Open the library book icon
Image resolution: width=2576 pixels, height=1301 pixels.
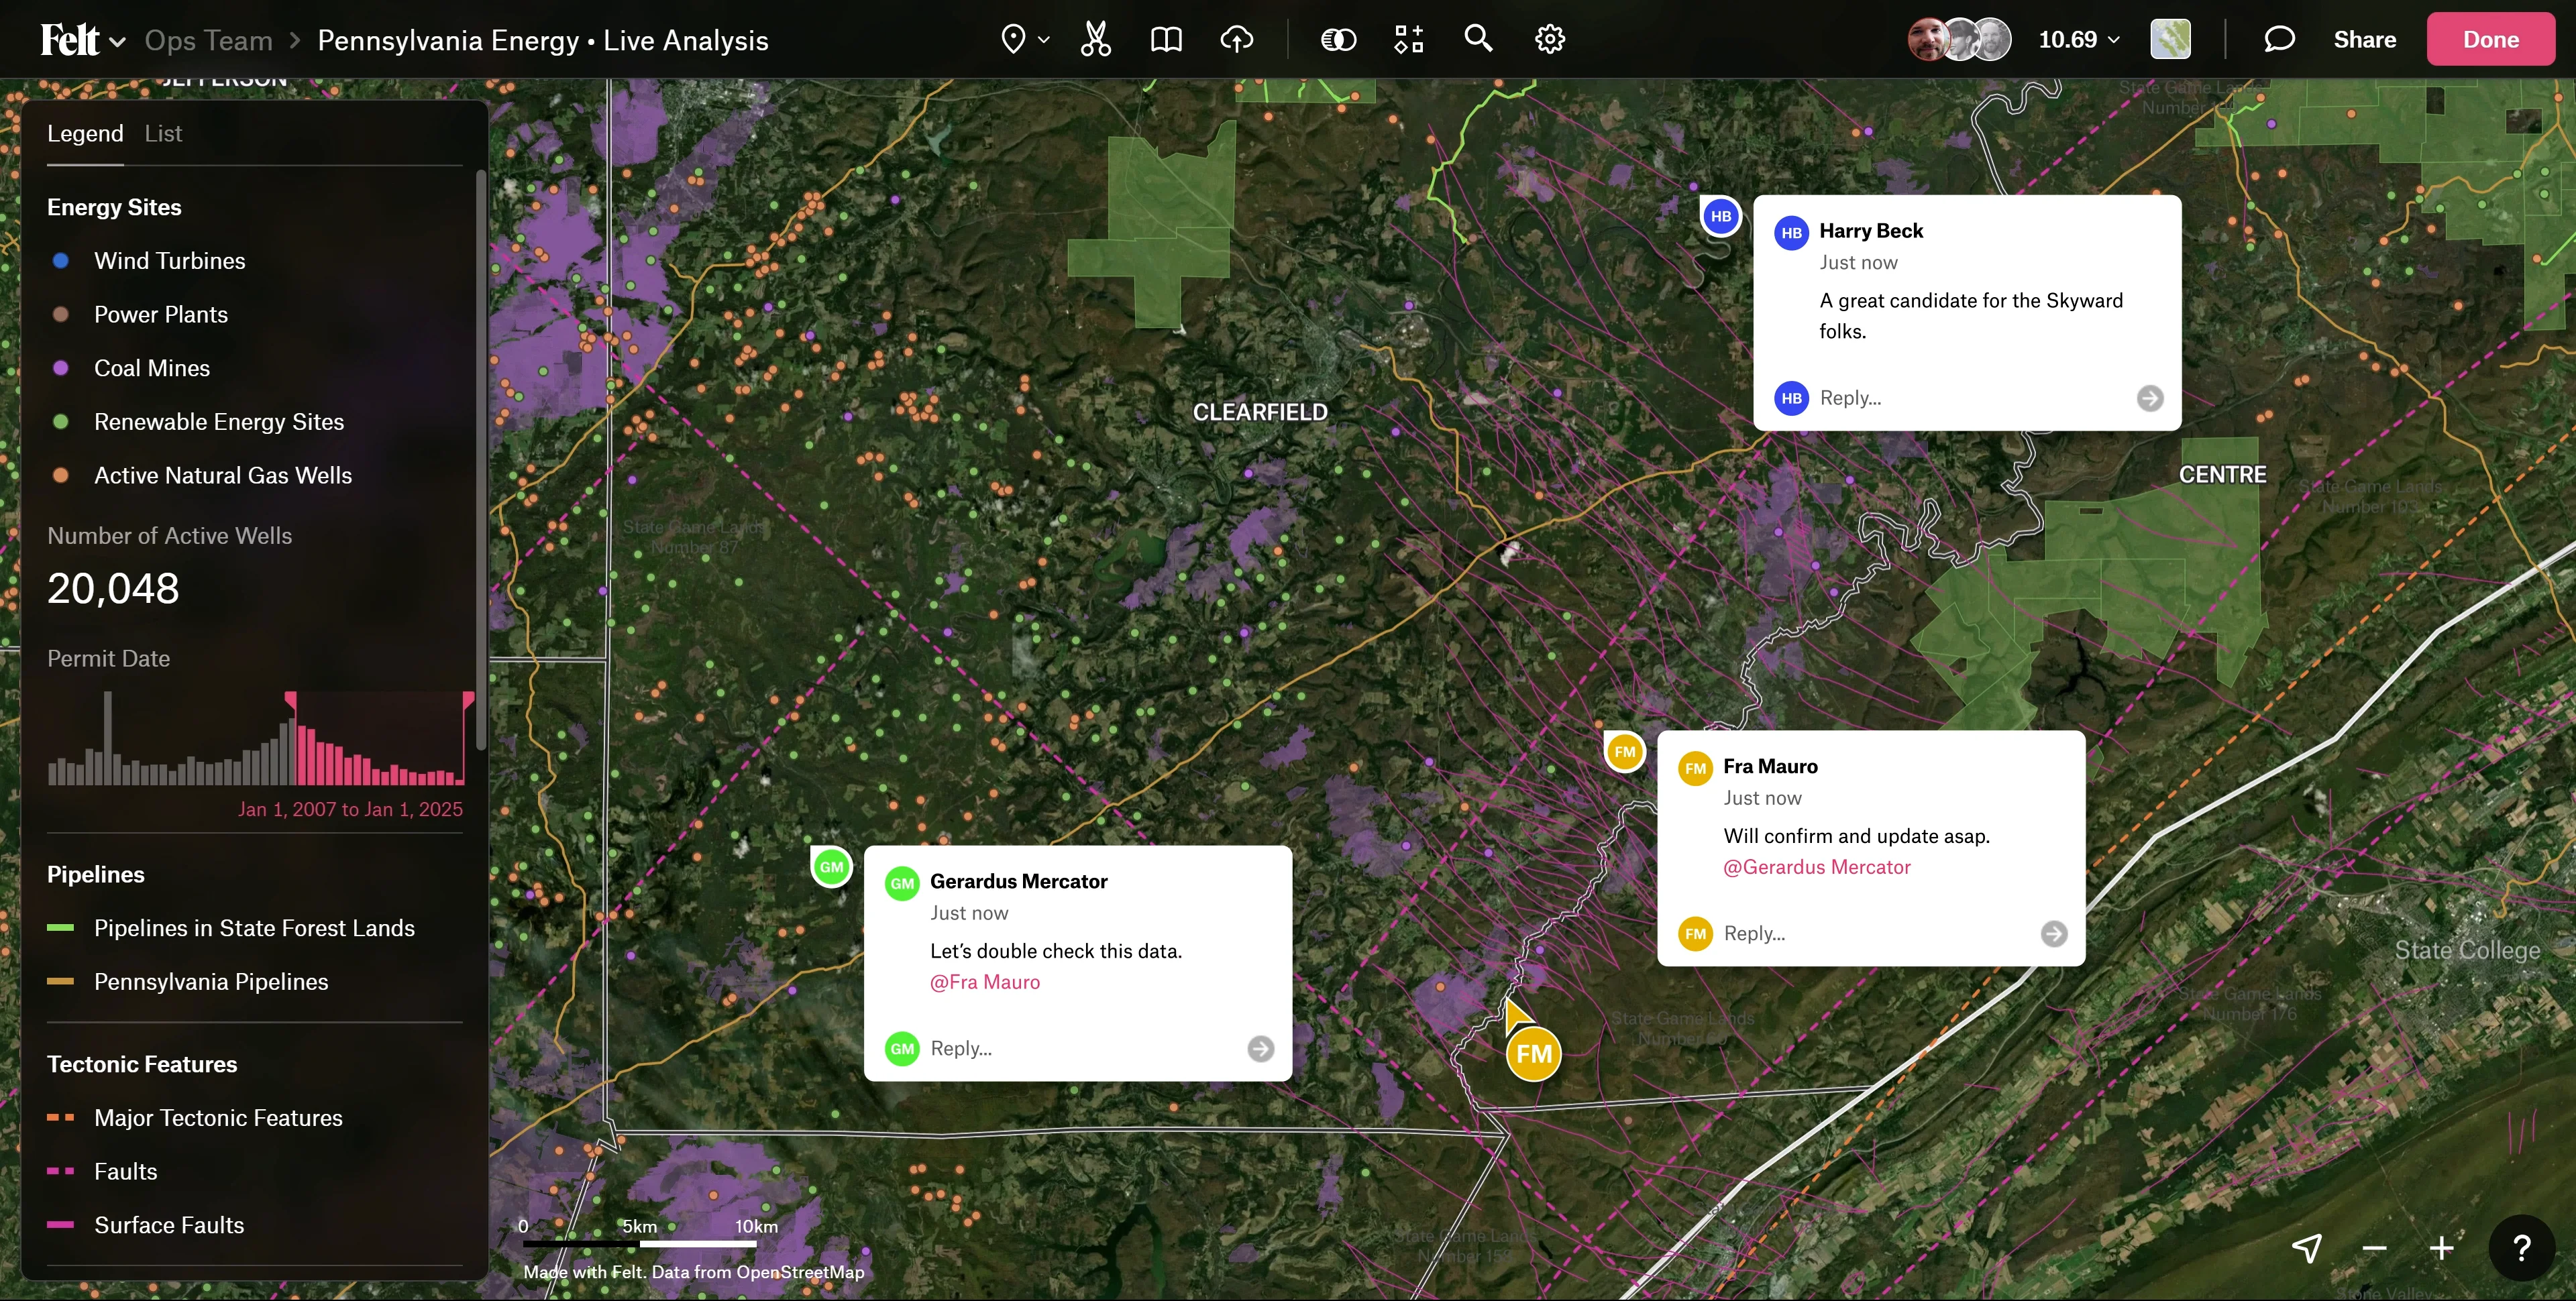tap(1166, 40)
